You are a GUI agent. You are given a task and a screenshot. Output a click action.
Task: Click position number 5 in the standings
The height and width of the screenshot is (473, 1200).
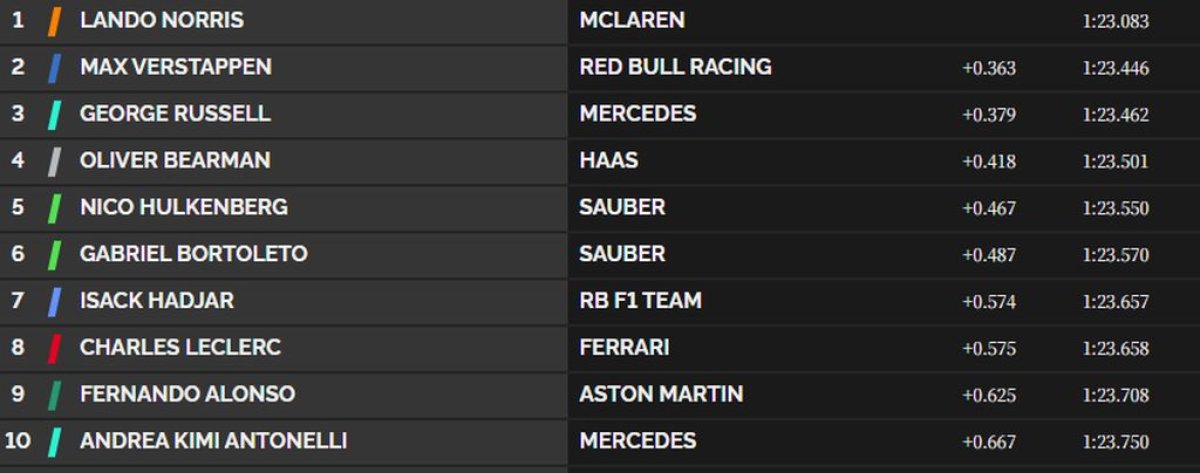17,208
